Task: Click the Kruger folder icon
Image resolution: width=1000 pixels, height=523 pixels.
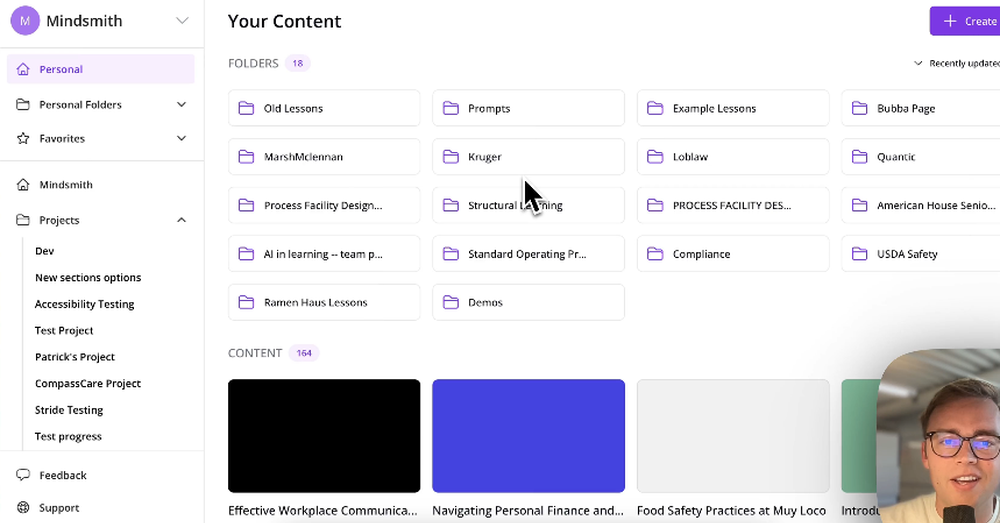Action: pyautogui.click(x=450, y=157)
